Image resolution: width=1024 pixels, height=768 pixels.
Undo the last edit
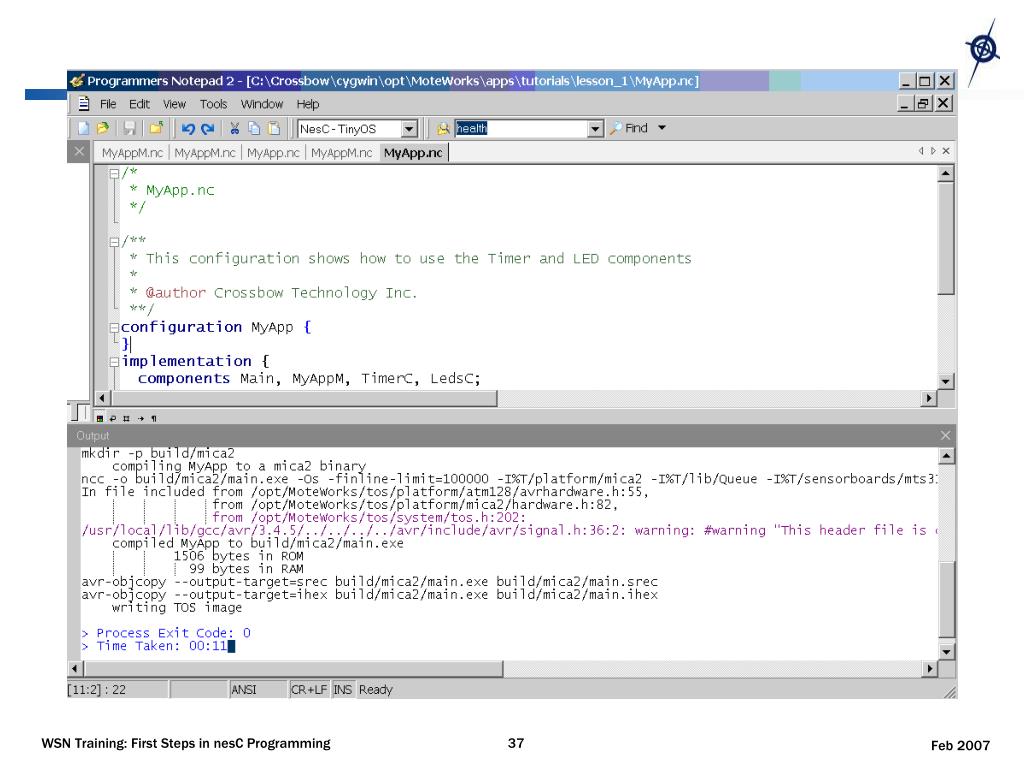point(188,129)
